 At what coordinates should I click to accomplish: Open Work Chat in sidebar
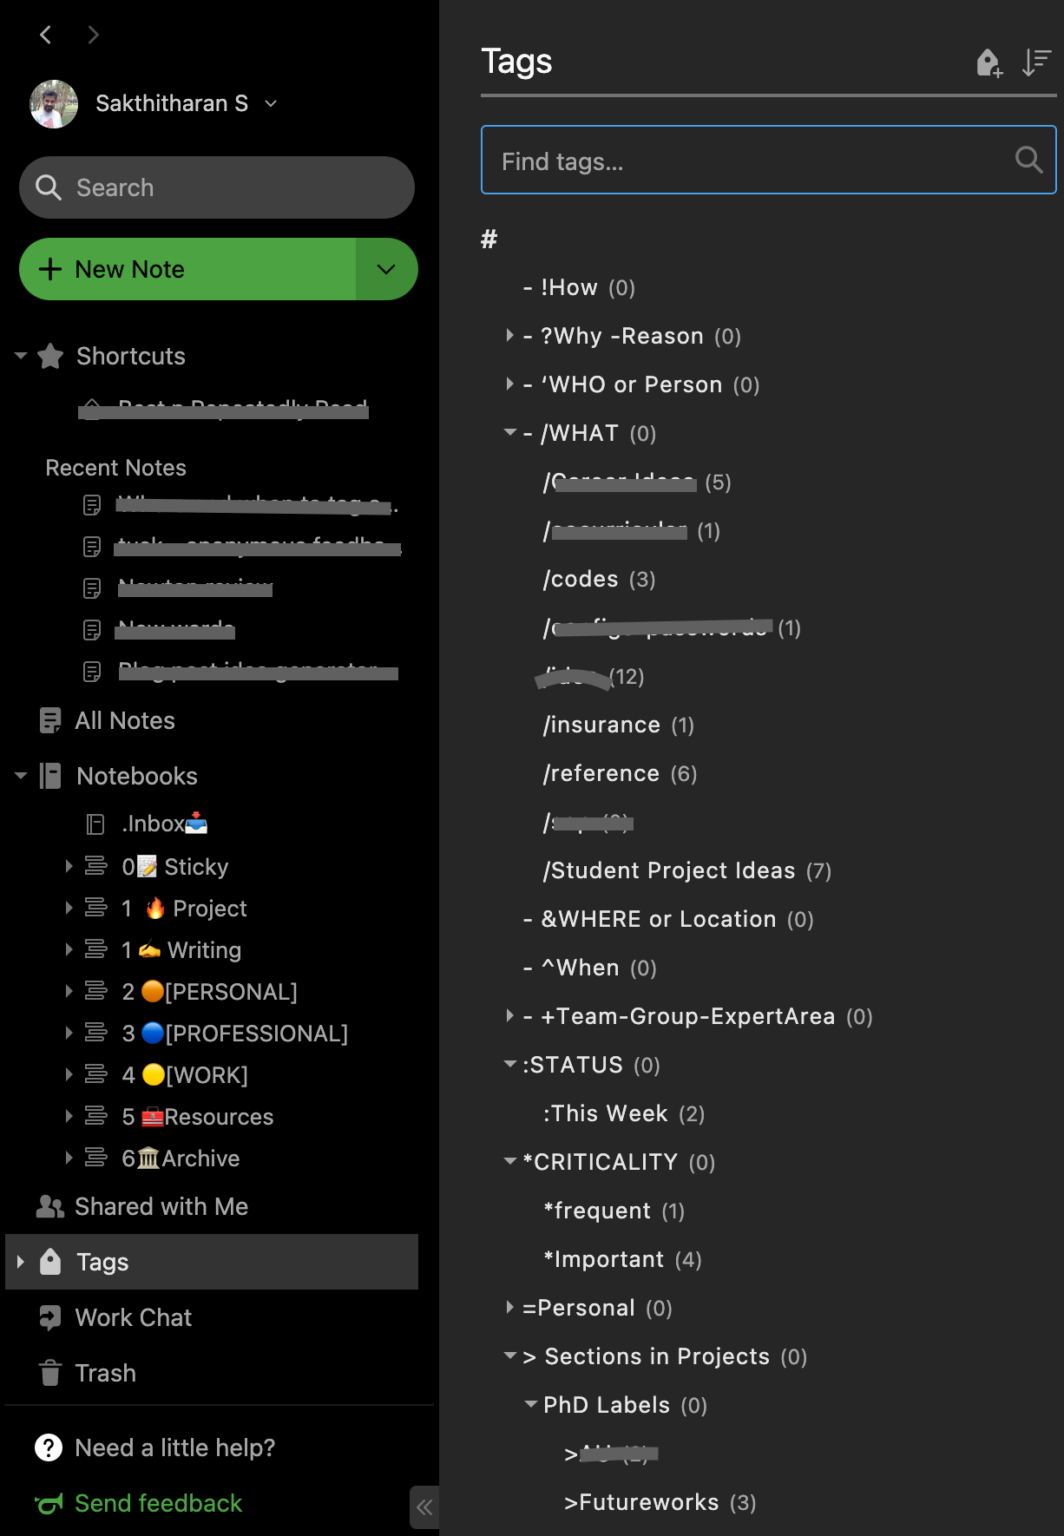132,1318
